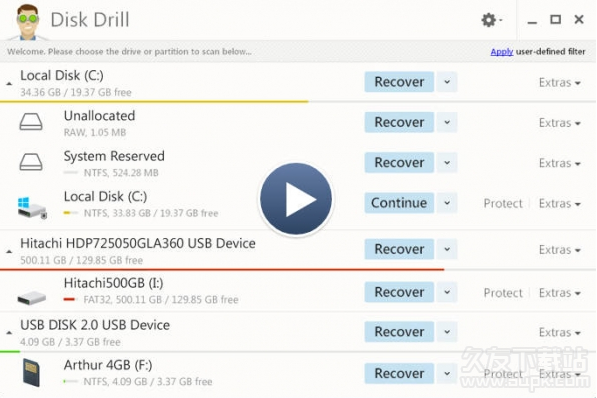The image size is (597, 398).
Task: Open recovery options dropdown for System Reserved
Action: pyautogui.click(x=447, y=163)
